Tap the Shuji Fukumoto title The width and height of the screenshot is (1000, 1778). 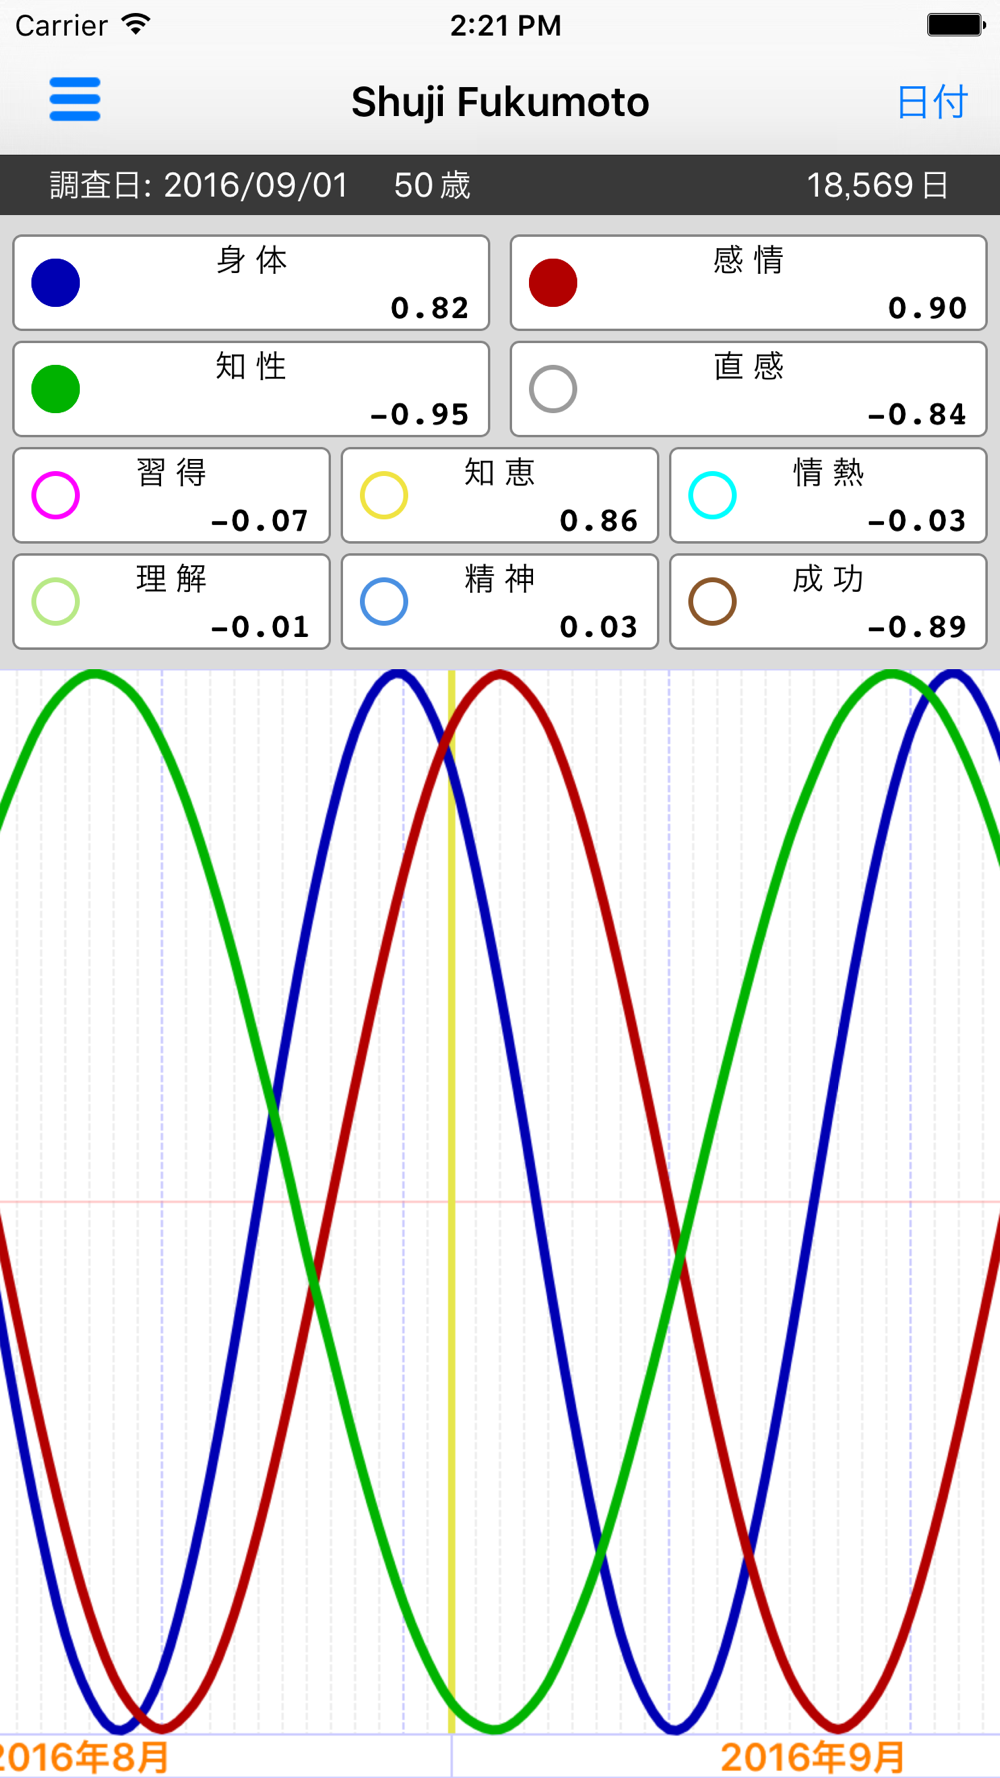pos(500,102)
